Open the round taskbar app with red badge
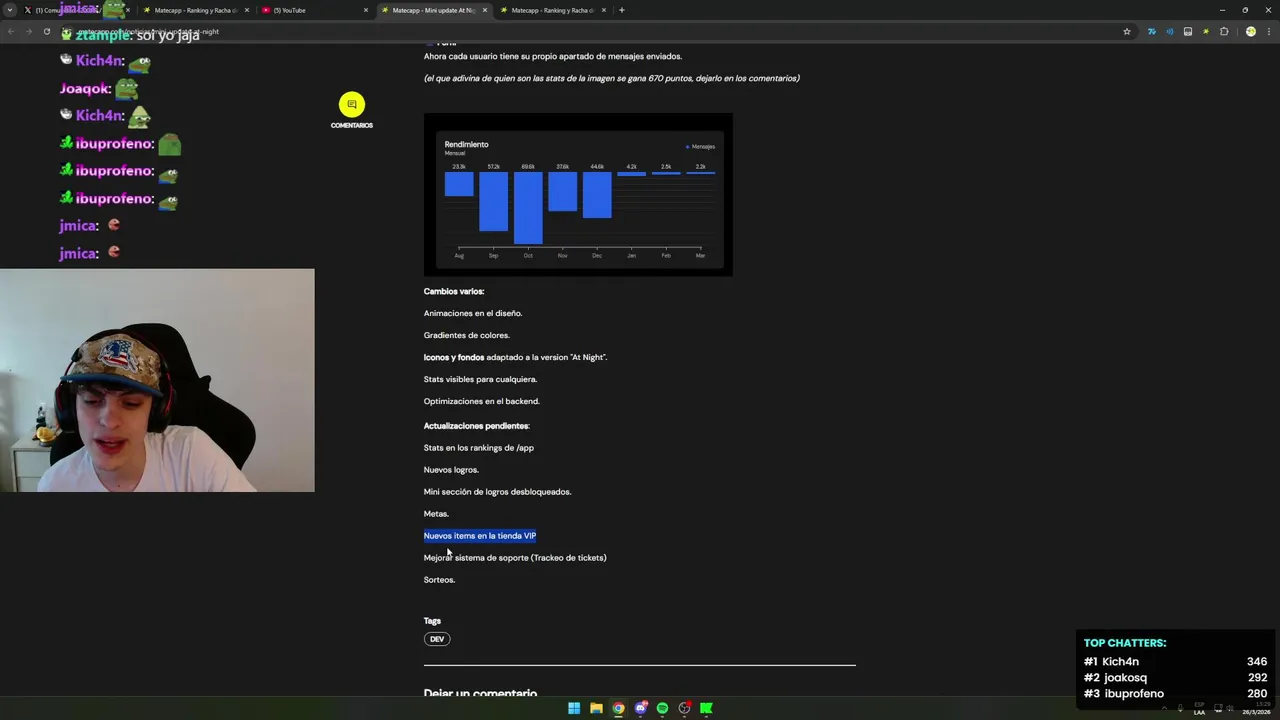 [684, 708]
